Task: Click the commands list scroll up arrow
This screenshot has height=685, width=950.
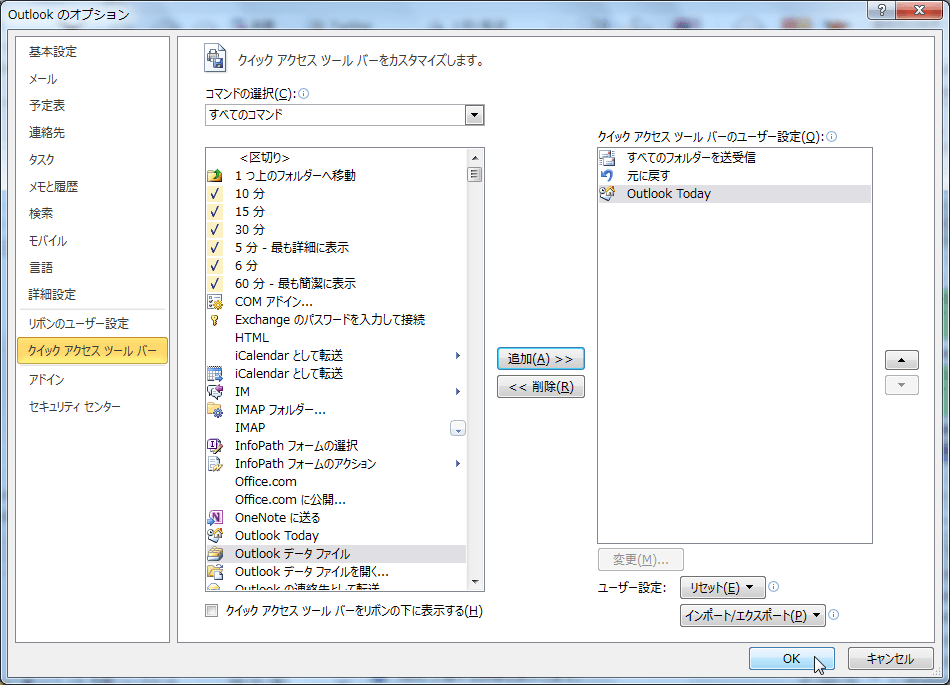Action: click(475, 157)
